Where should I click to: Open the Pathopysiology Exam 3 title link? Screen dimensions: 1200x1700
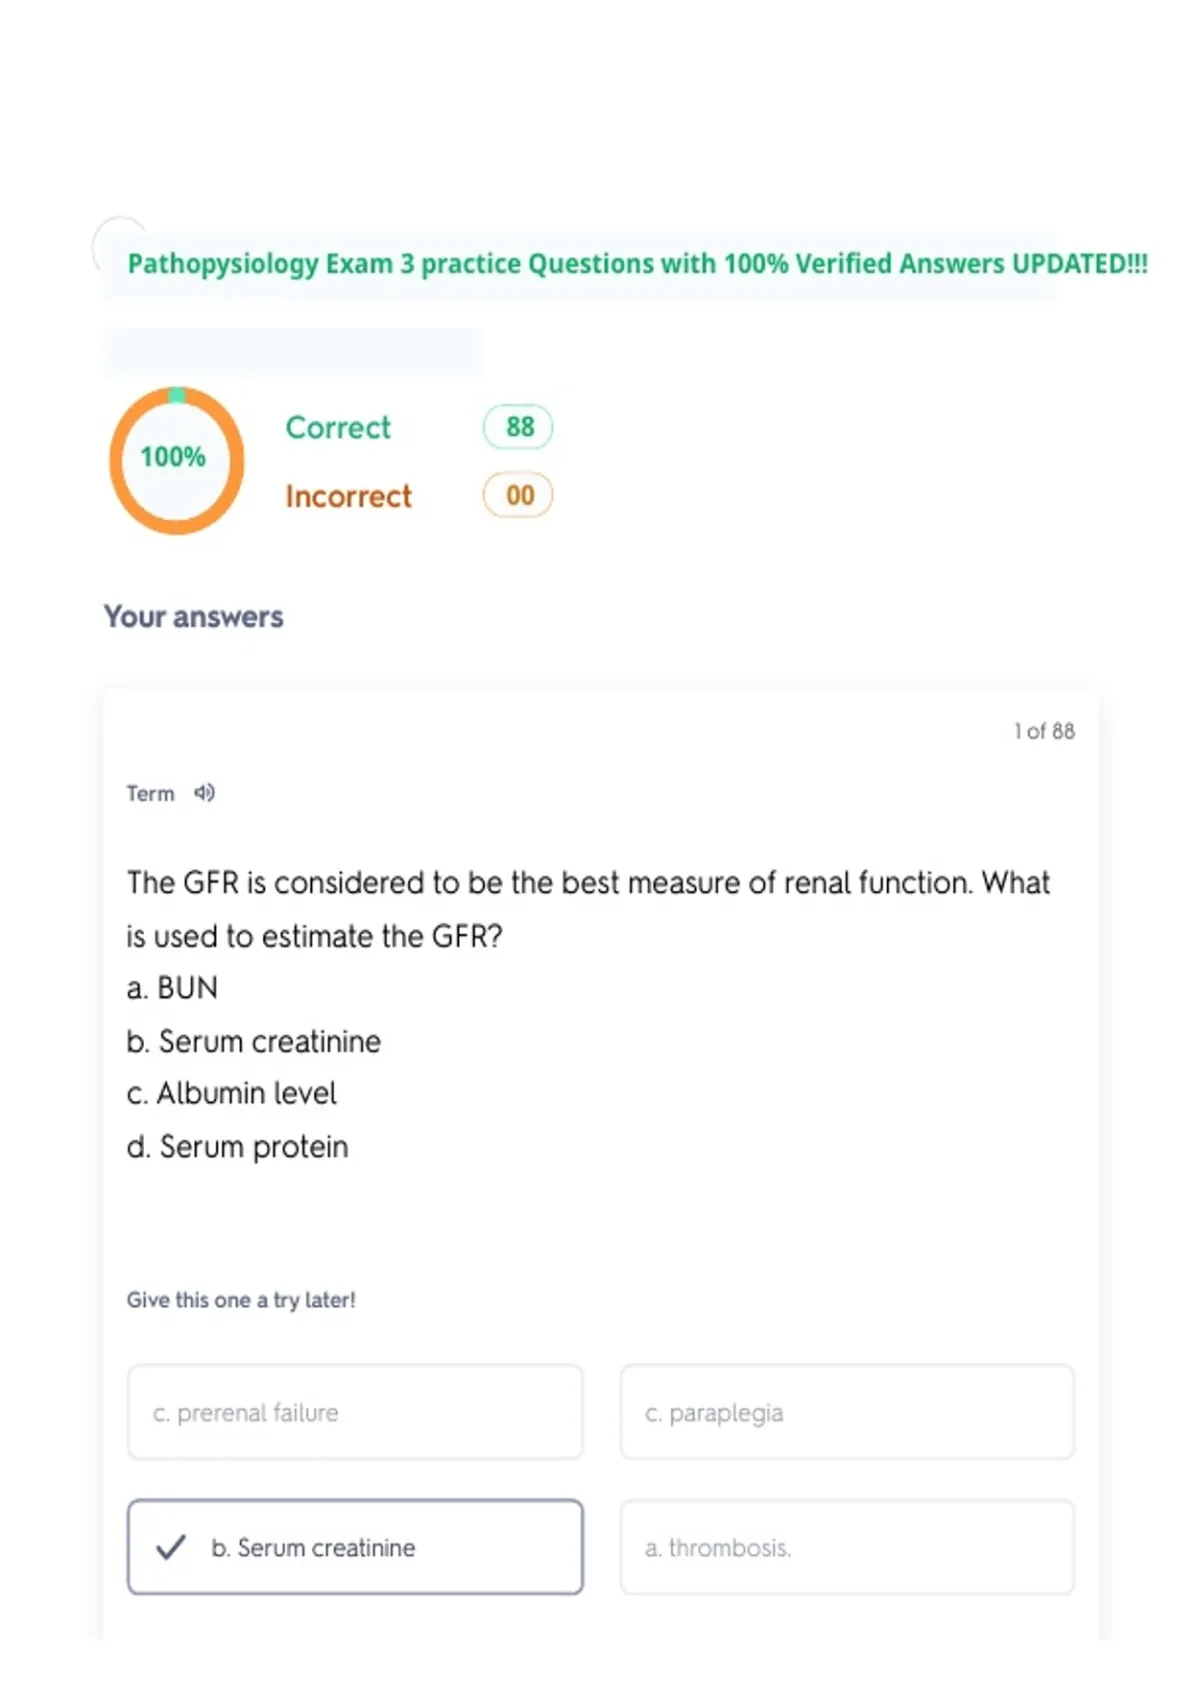tap(637, 264)
